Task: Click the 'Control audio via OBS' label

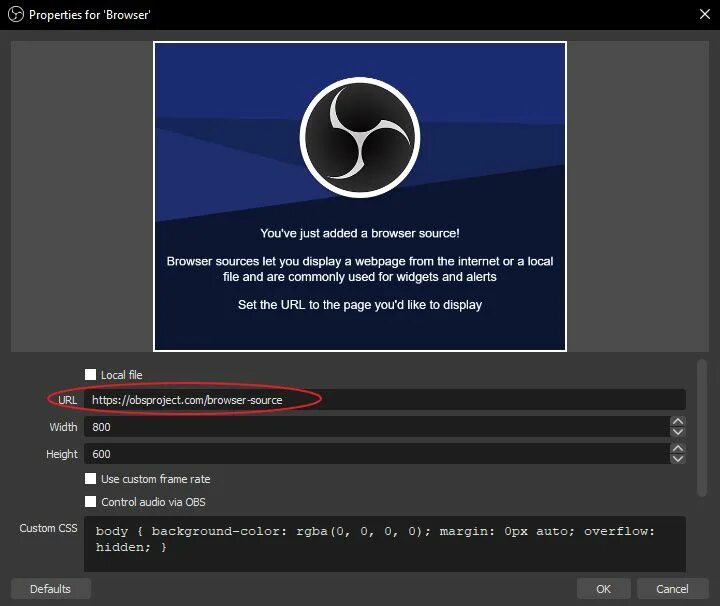Action: click(x=153, y=502)
